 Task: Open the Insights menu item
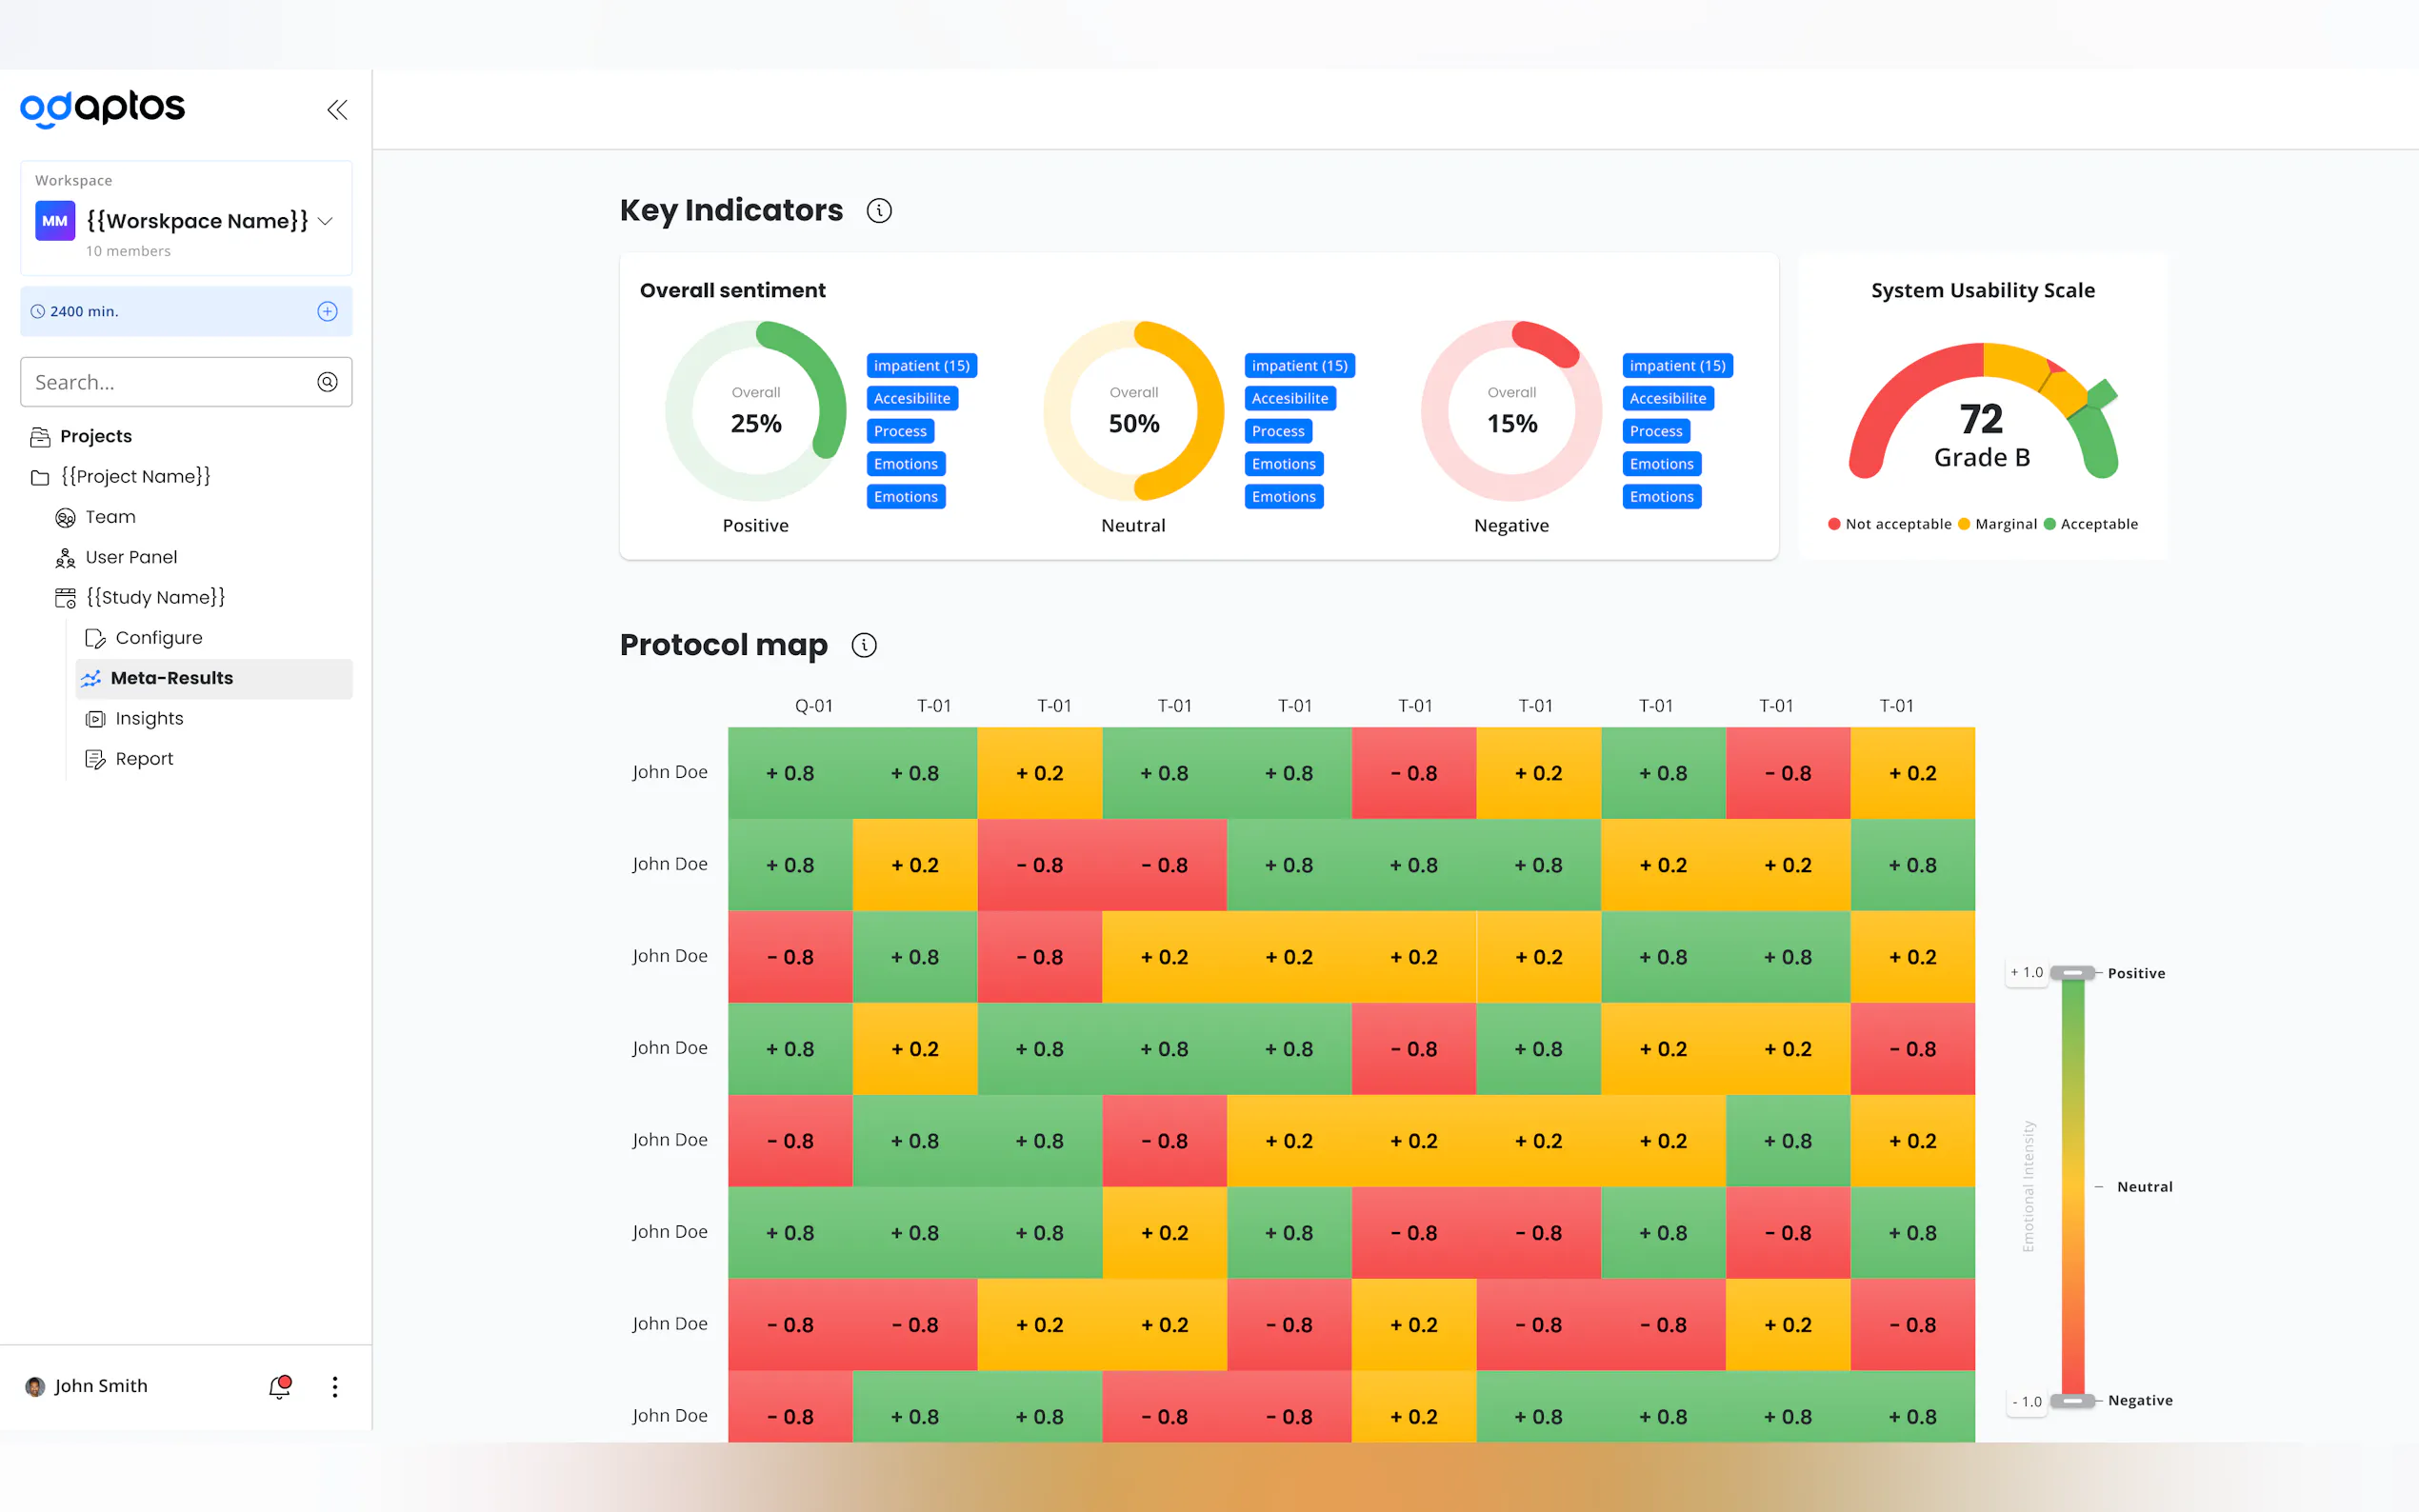[x=149, y=718]
